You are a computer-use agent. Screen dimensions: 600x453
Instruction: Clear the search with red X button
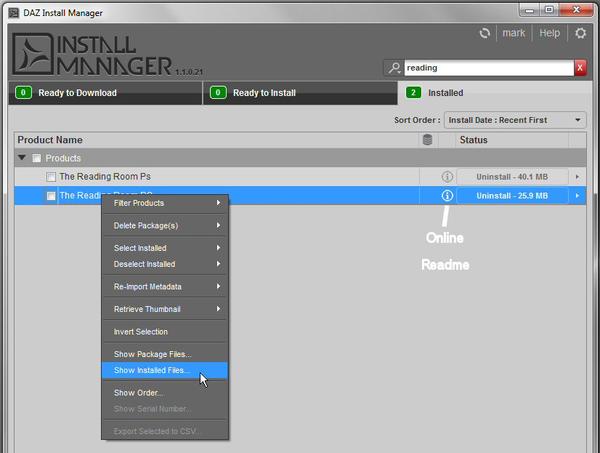(x=580, y=68)
